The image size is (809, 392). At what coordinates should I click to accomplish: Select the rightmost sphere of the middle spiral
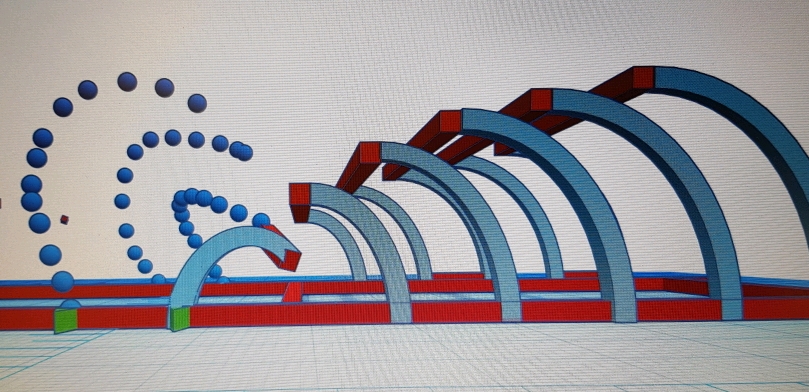point(244,152)
